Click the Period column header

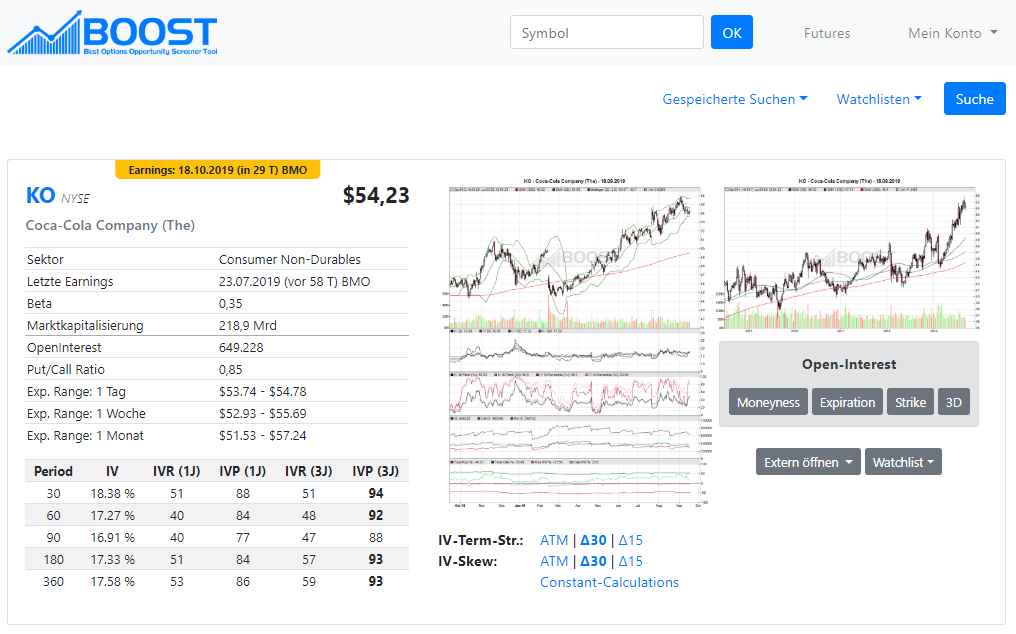click(53, 471)
